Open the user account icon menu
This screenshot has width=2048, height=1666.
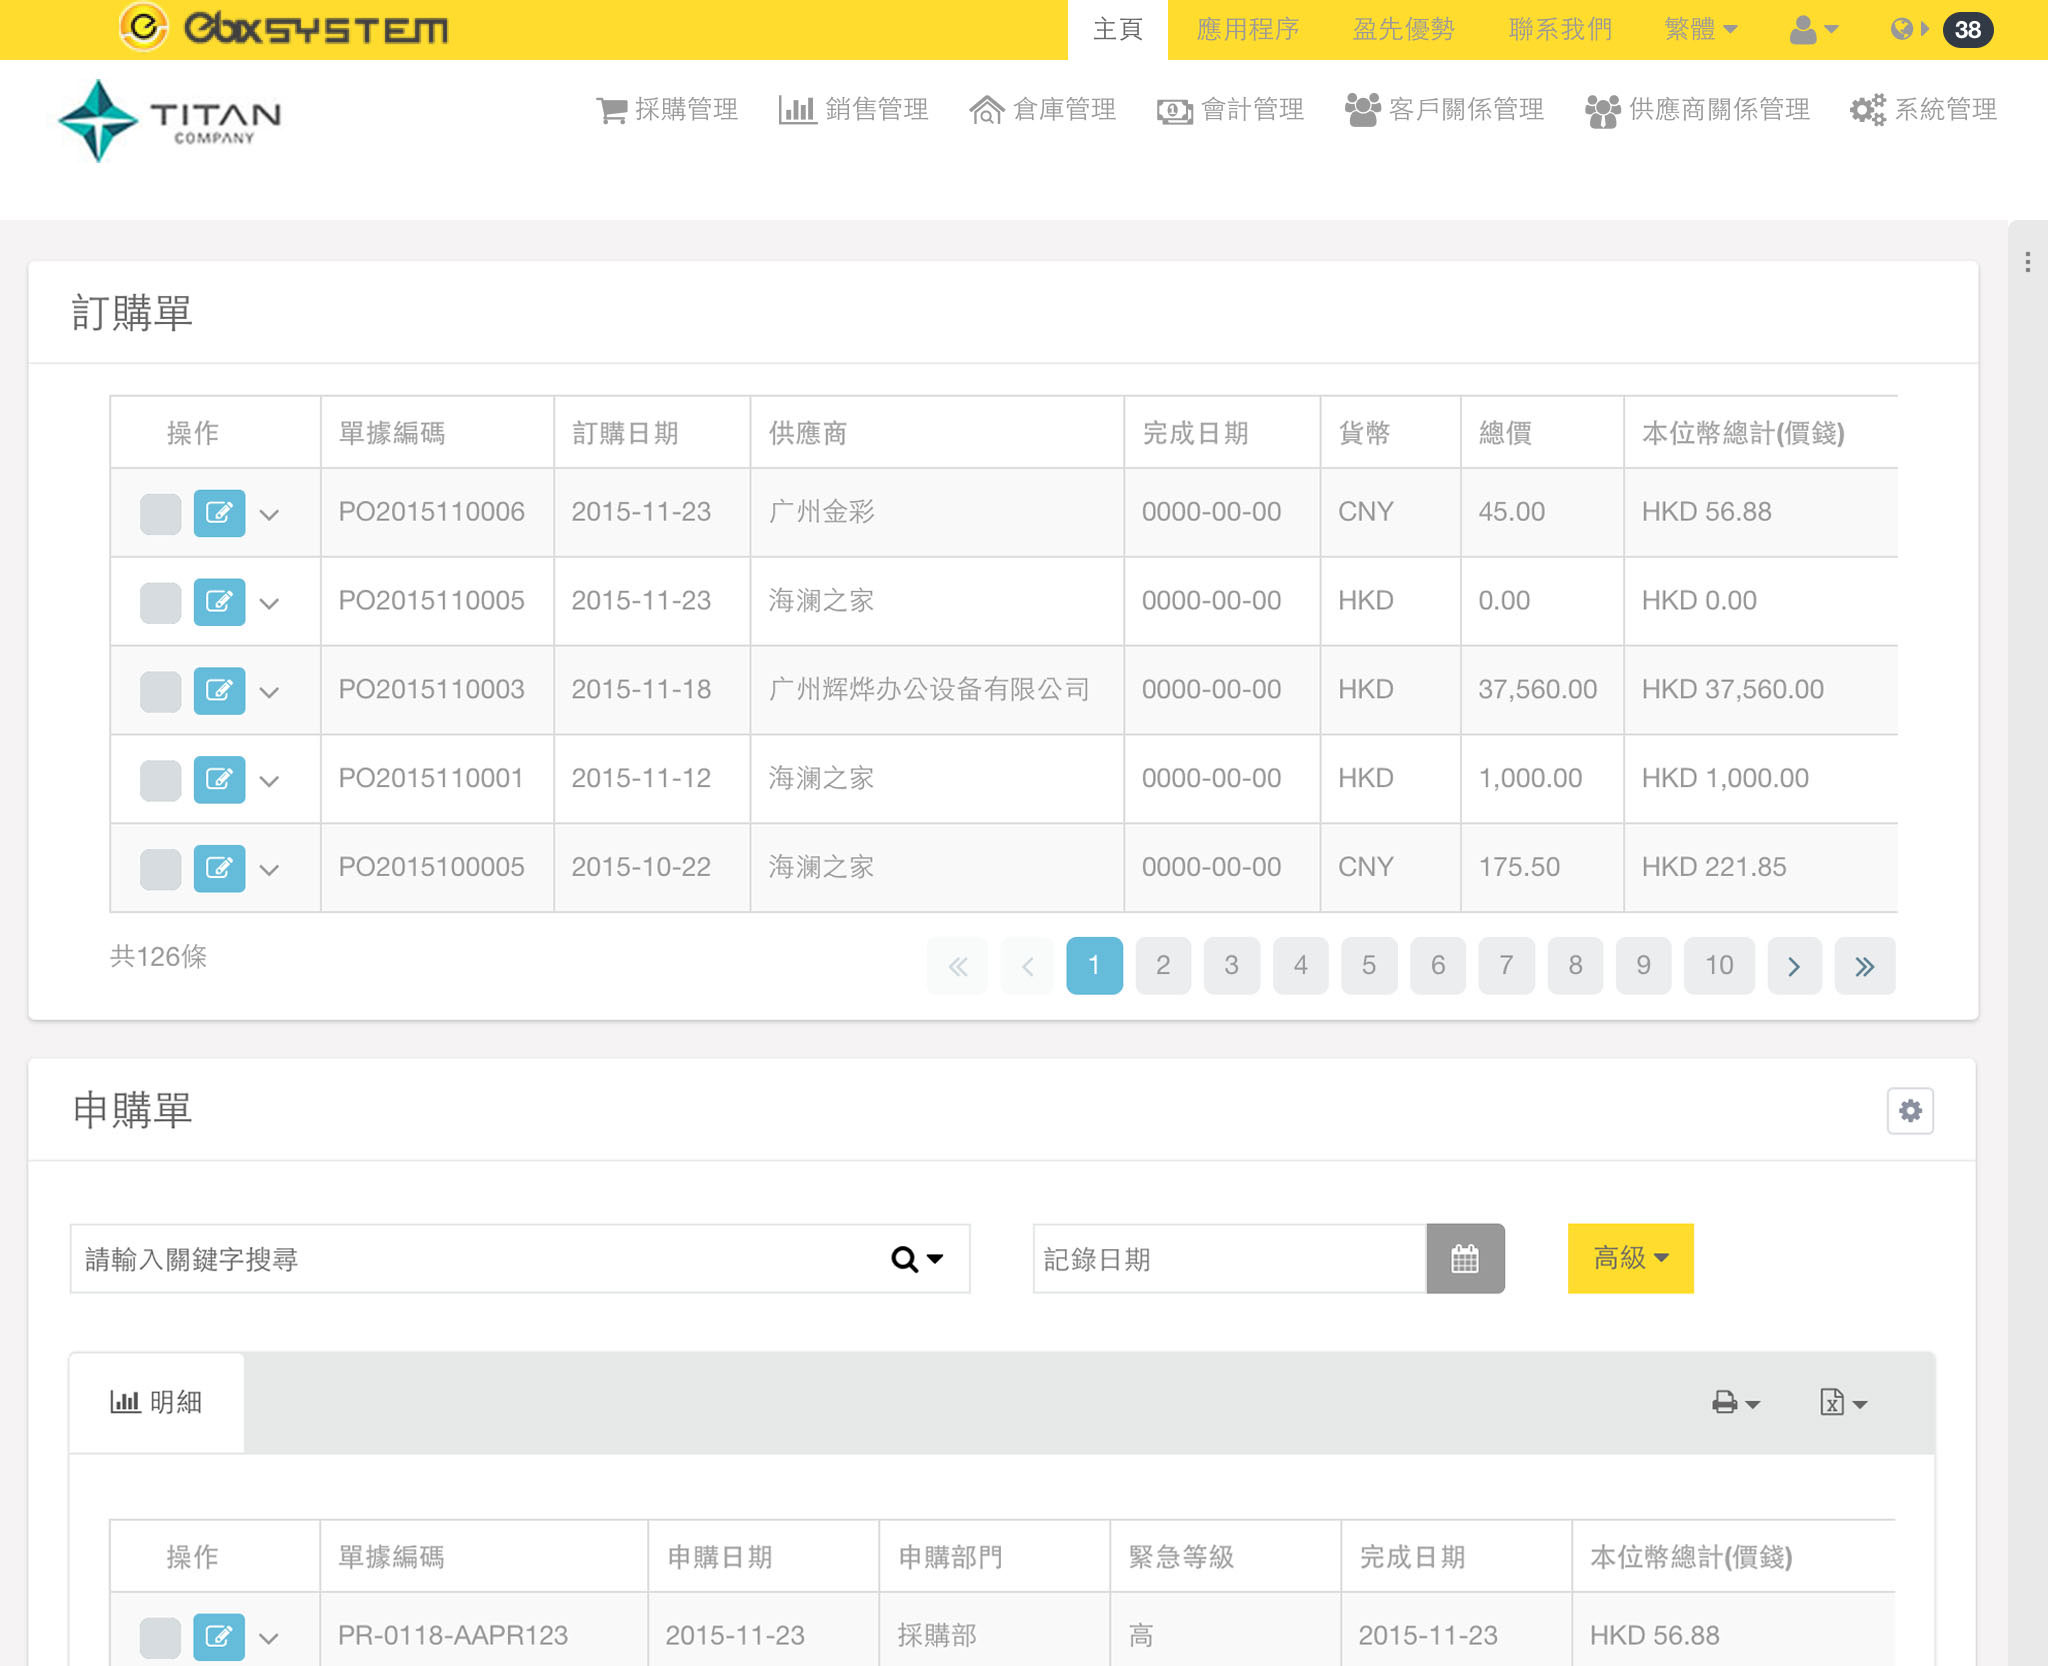point(1813,30)
